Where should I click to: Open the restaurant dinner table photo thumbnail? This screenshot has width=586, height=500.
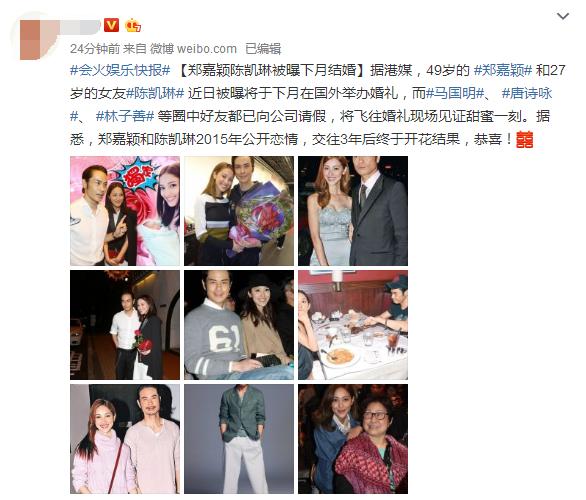(x=353, y=325)
